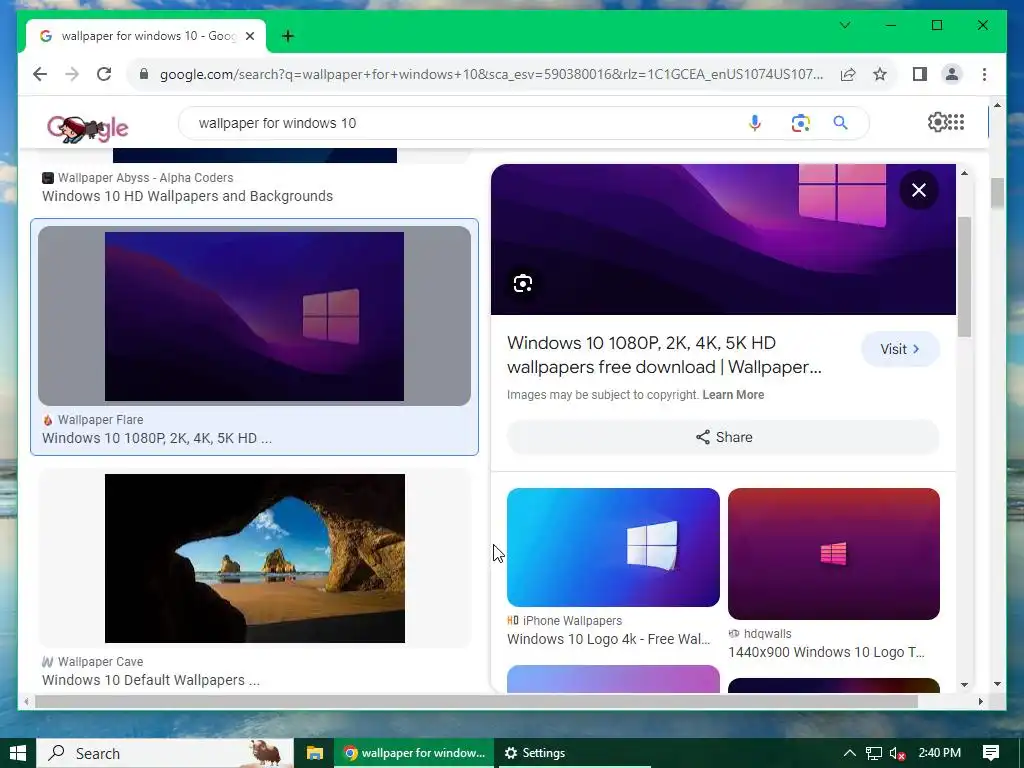Open Google quick settings gear icon
The width and height of the screenshot is (1024, 768).
[x=936, y=121]
